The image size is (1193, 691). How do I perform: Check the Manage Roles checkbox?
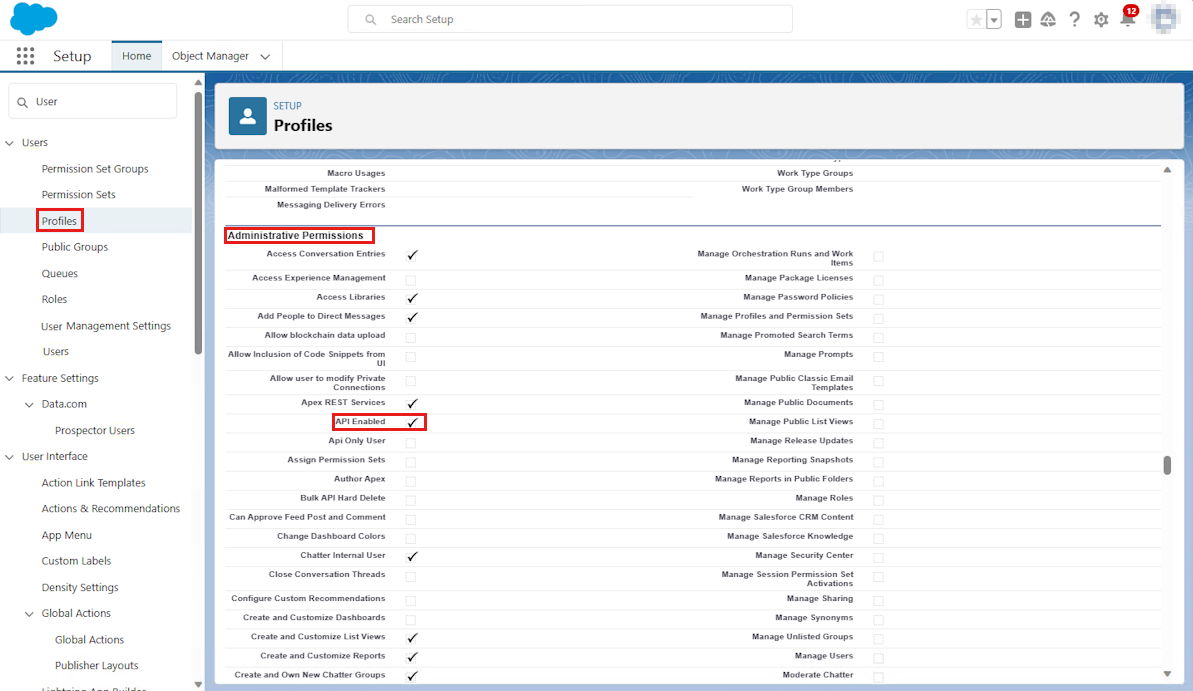pyautogui.click(x=879, y=499)
